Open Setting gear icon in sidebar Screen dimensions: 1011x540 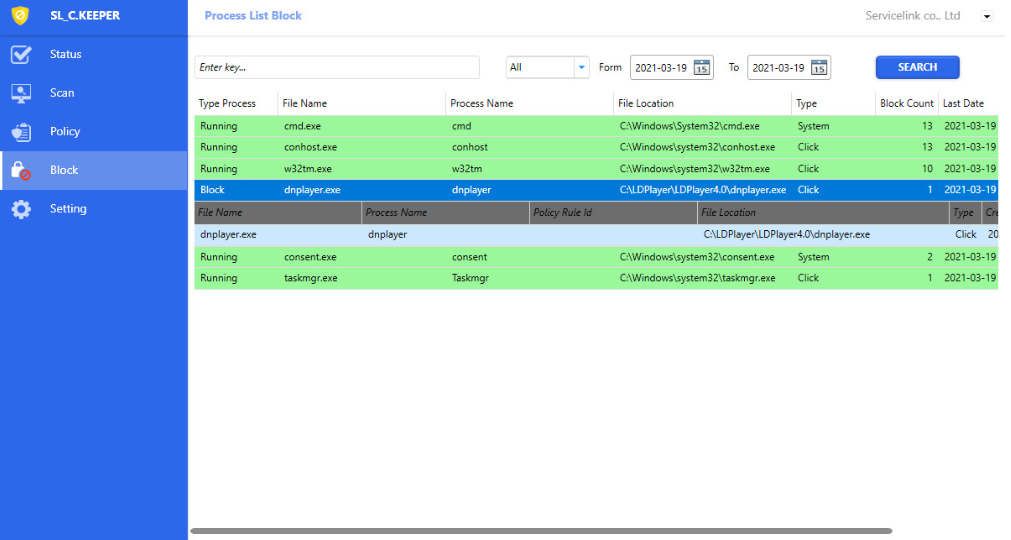point(21,210)
